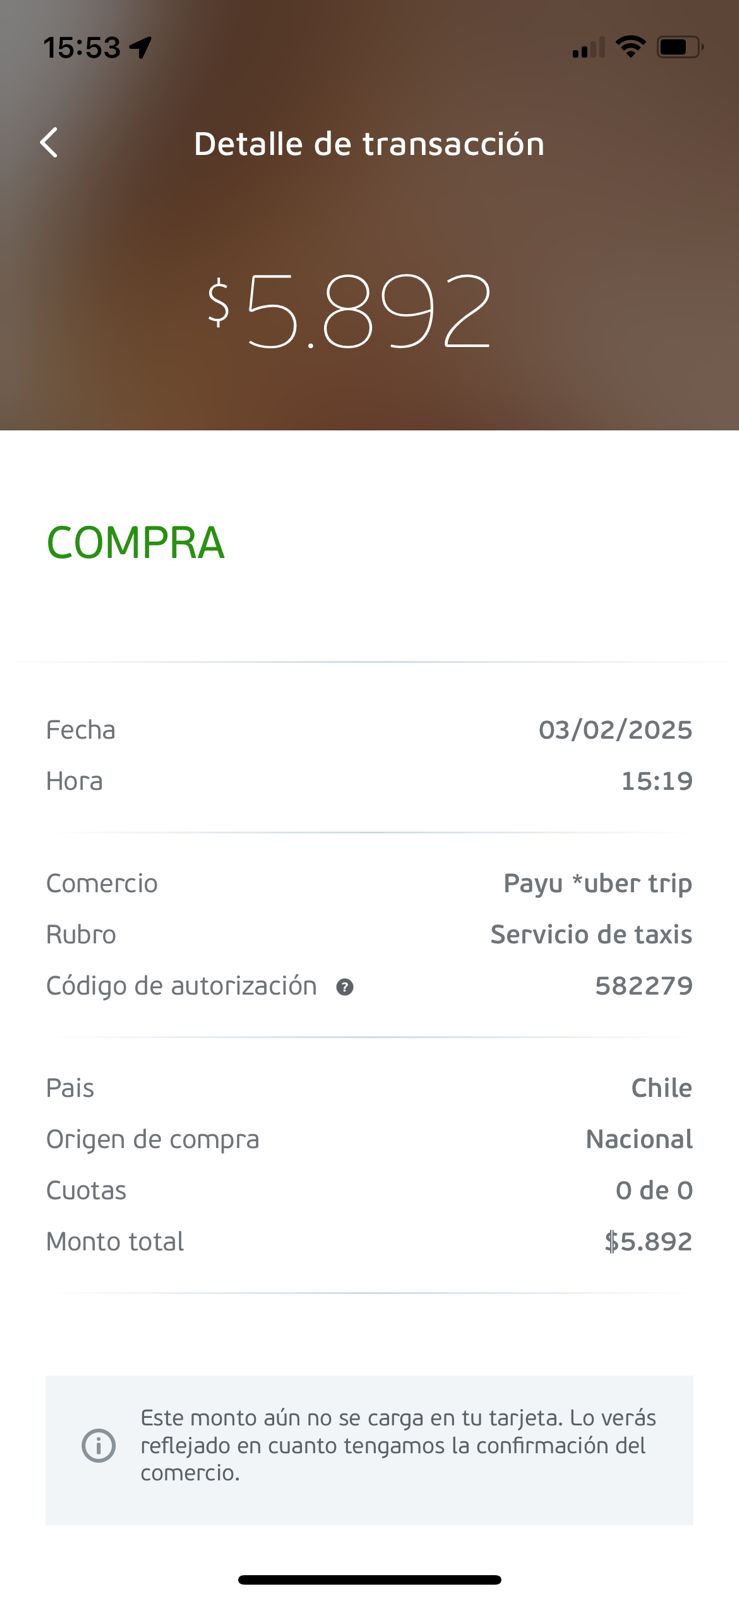This screenshot has width=739, height=1600.
Task: Tap the location arrow in status bar
Action: [x=141, y=47]
